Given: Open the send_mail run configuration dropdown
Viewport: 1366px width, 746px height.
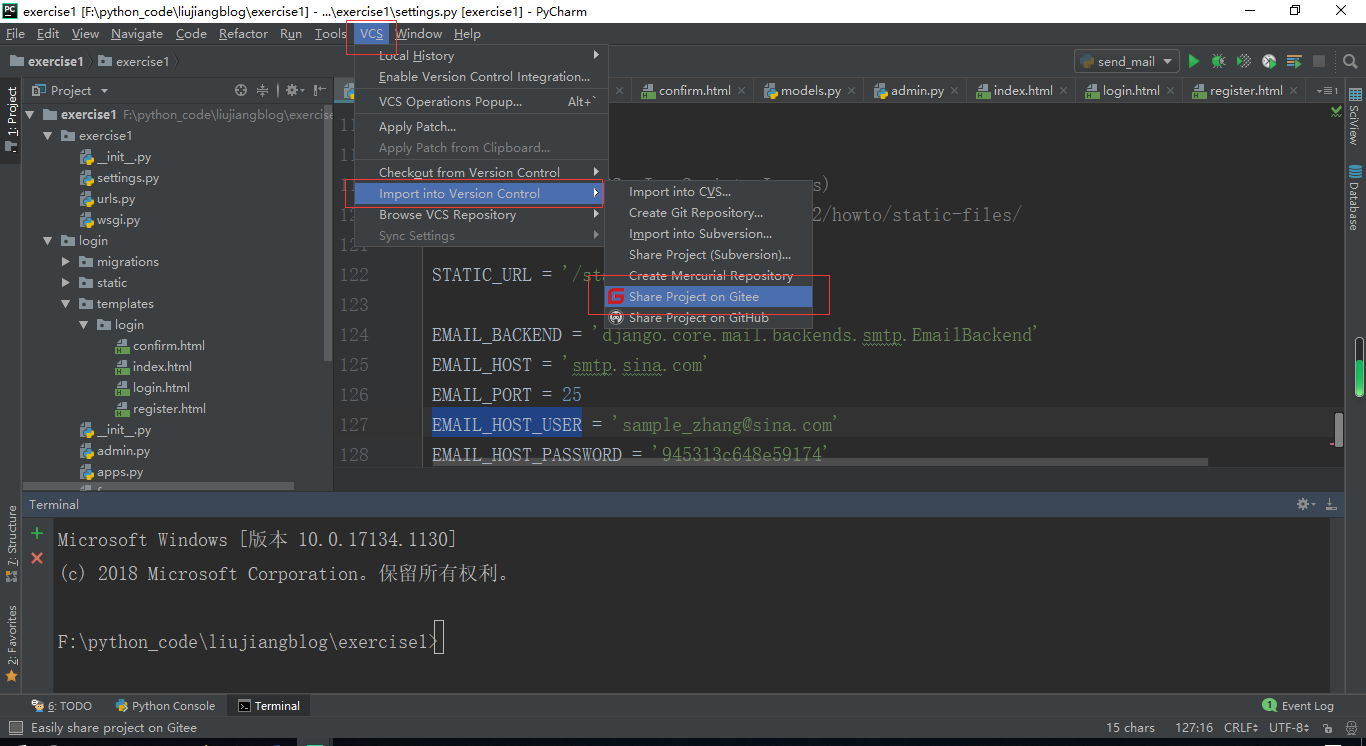Looking at the screenshot, I should pos(1127,62).
